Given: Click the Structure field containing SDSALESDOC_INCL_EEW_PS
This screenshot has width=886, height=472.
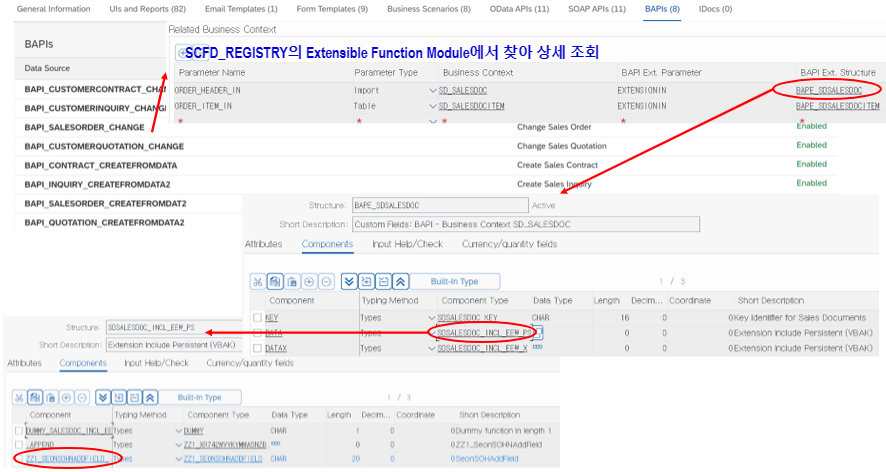Looking at the screenshot, I should (x=174, y=327).
